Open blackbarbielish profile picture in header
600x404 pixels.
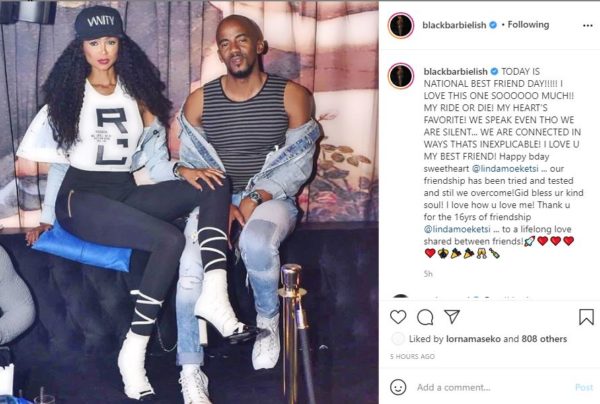point(401,26)
